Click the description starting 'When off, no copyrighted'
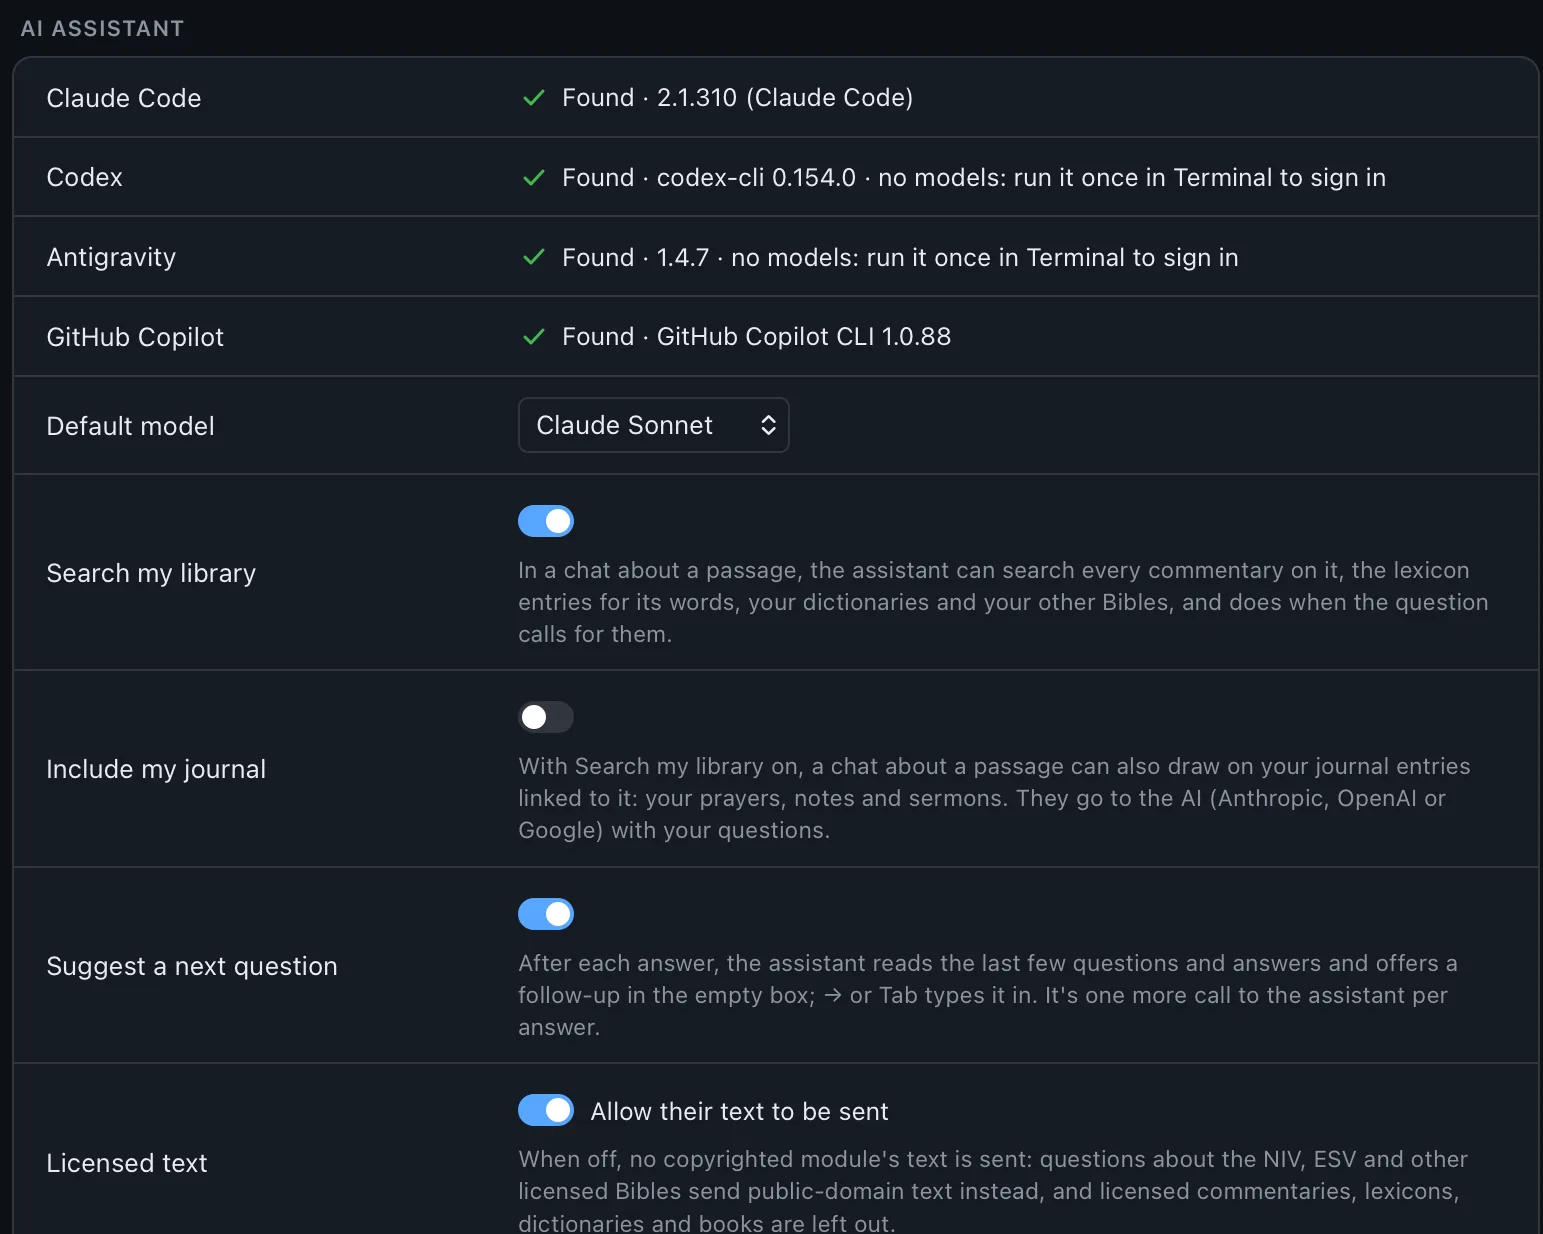 click(993, 1190)
